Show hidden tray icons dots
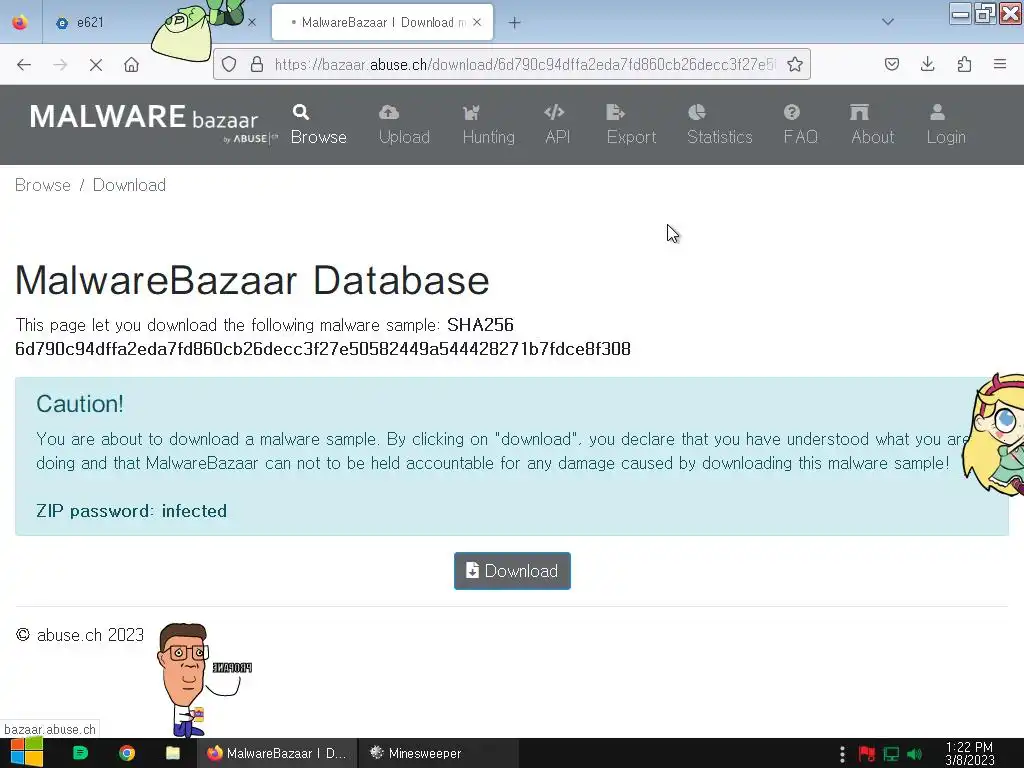The height and width of the screenshot is (768, 1024). tap(842, 754)
